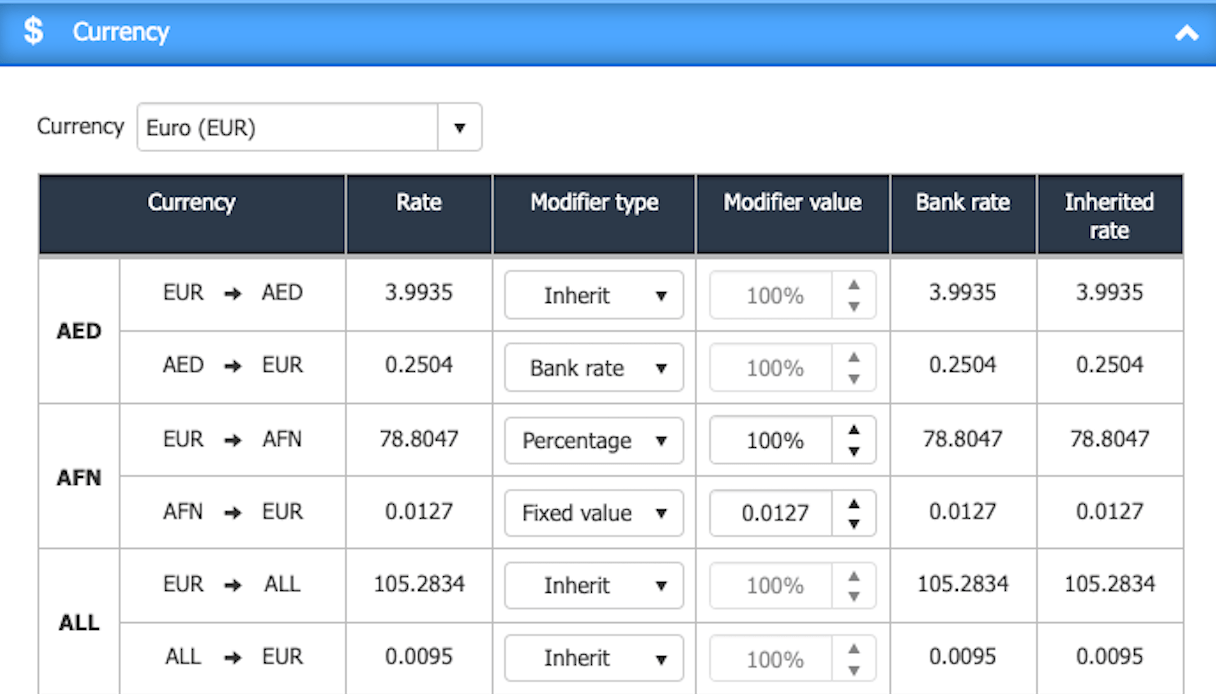The height and width of the screenshot is (694, 1216).
Task: Click the Modifier value column header
Action: click(793, 214)
